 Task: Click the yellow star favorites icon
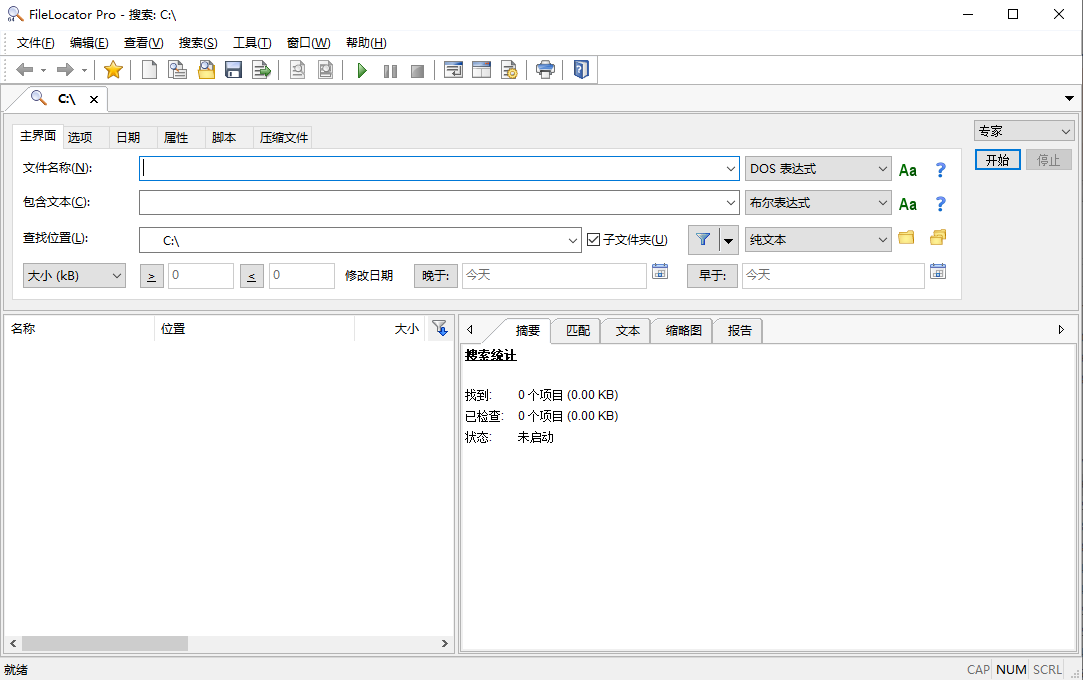click(113, 70)
